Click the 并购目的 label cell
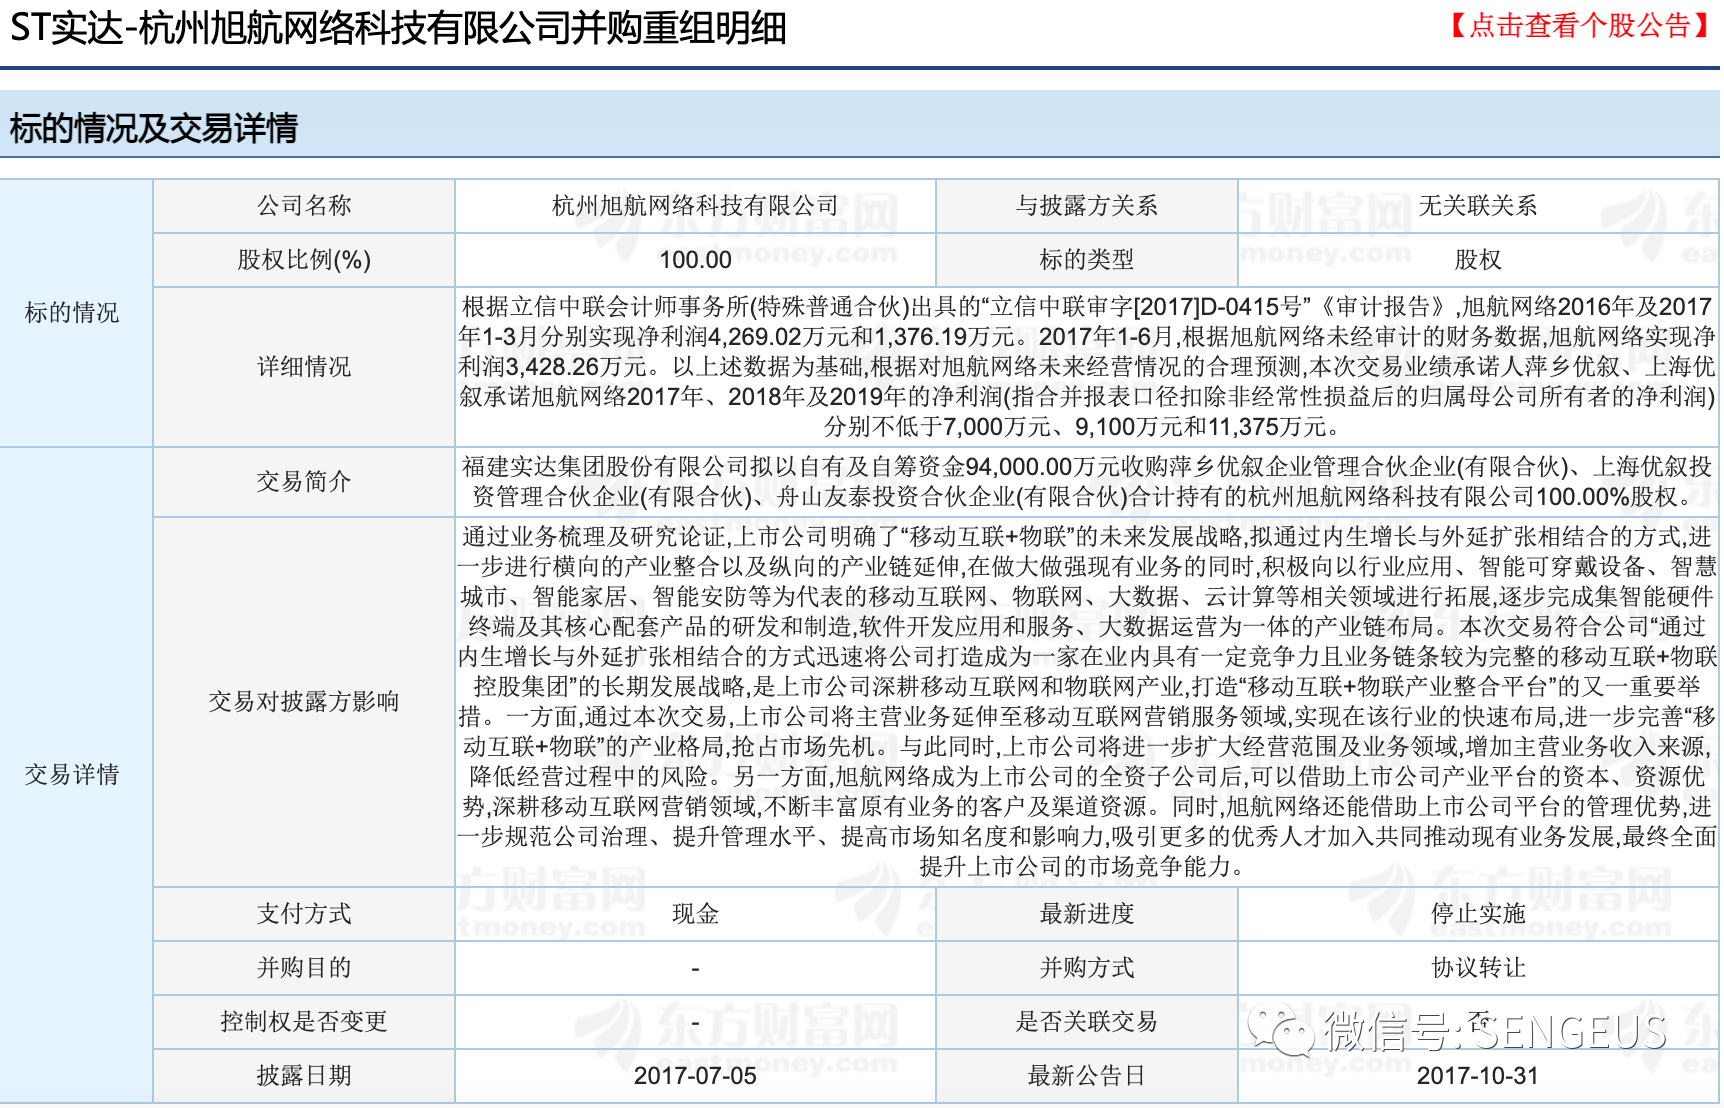 click(304, 968)
